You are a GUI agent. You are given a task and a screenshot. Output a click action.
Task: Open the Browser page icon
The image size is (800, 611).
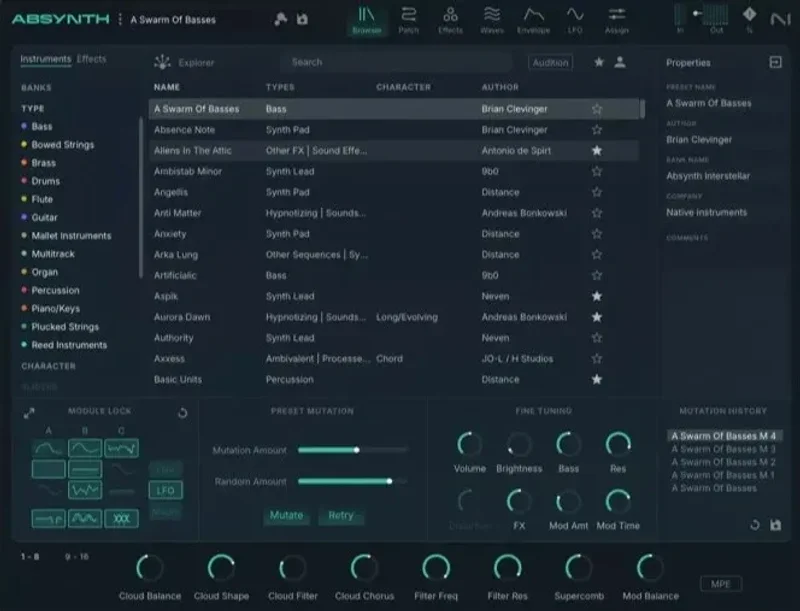pyautogui.click(x=366, y=20)
